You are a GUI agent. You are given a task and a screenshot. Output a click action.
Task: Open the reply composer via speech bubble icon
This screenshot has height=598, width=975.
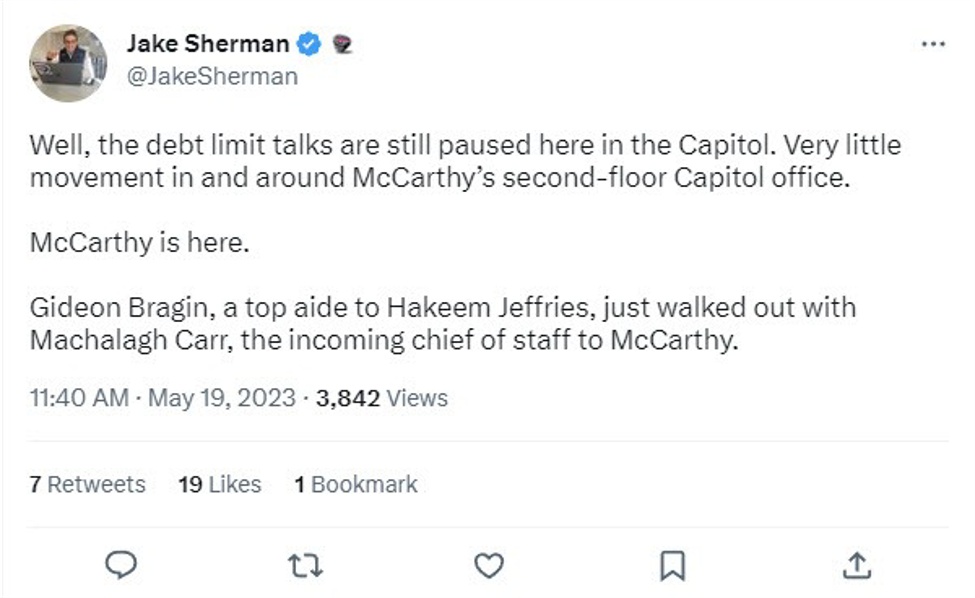[x=120, y=565]
